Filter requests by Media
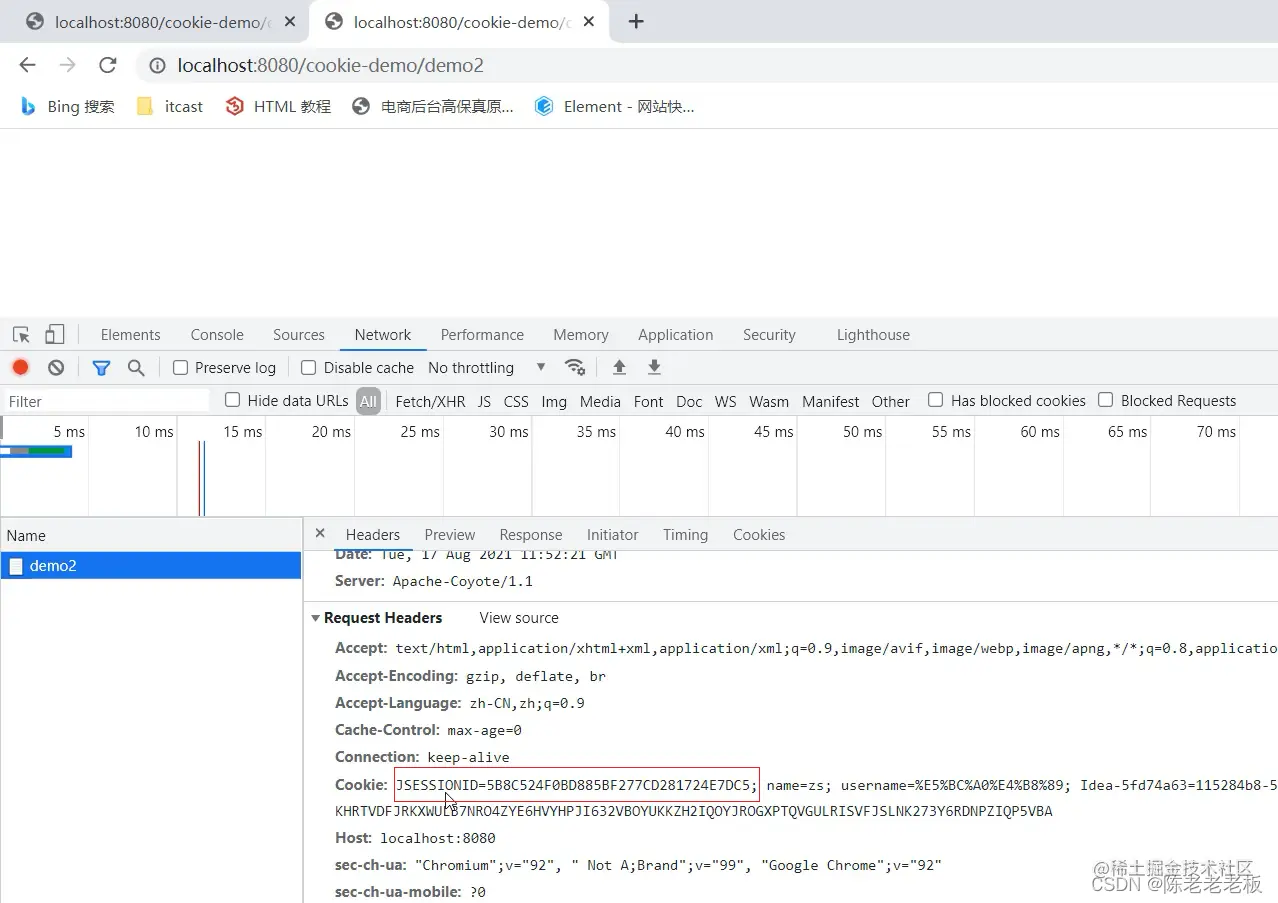The image size is (1278, 903). pos(600,401)
